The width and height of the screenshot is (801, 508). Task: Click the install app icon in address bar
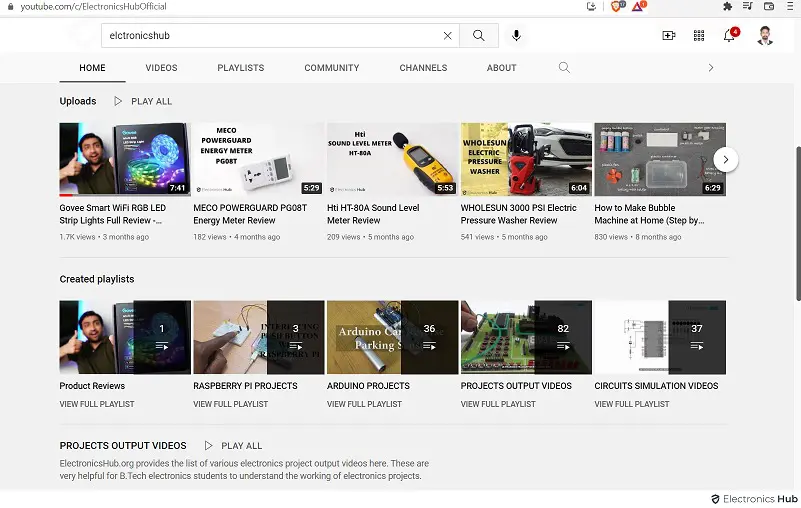pyautogui.click(x=591, y=6)
